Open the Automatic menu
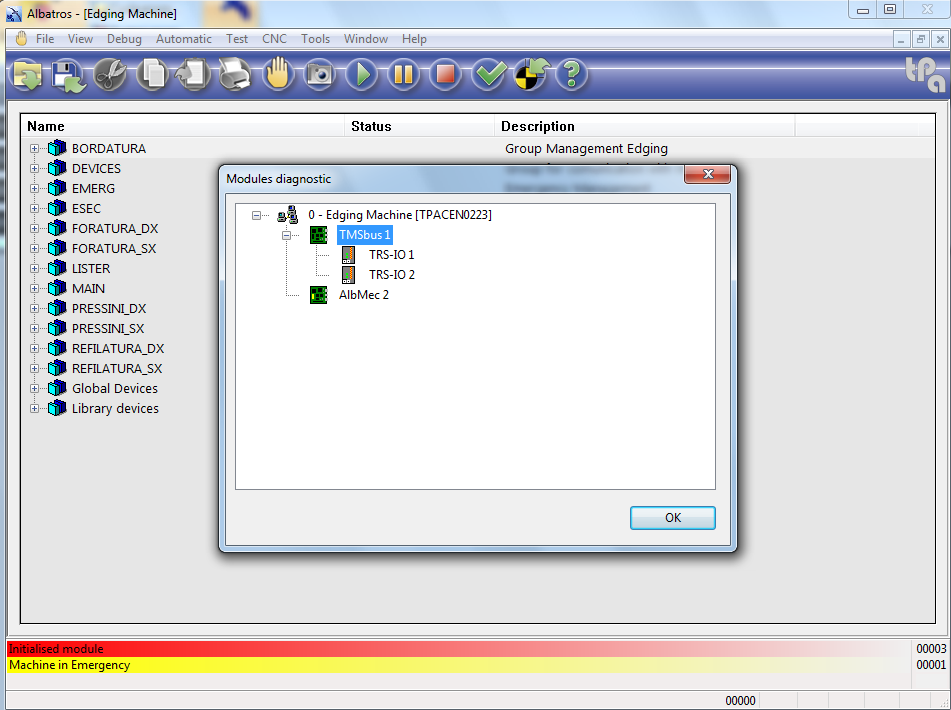Screen dimensions: 951x710 tap(183, 39)
